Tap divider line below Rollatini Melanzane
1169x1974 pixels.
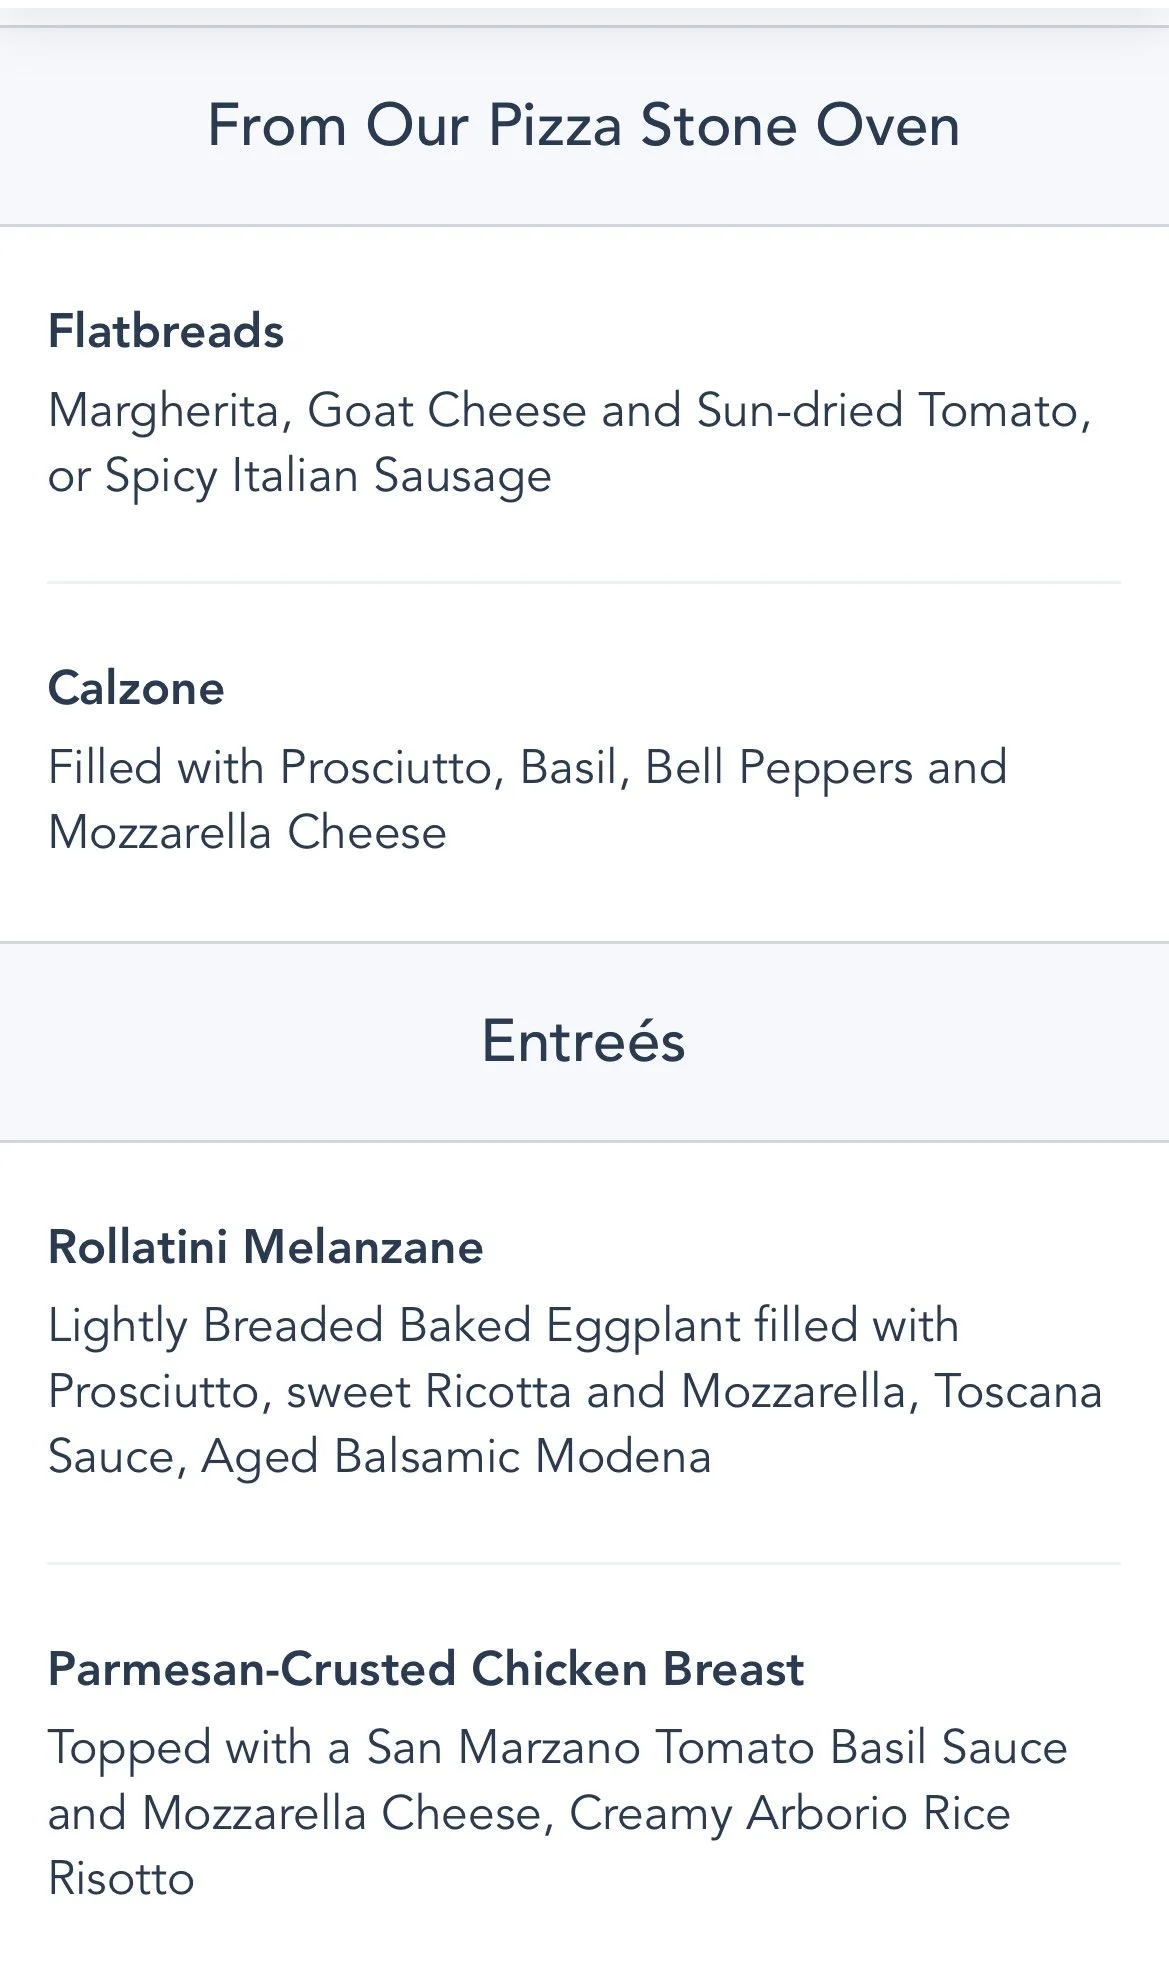[583, 1563]
